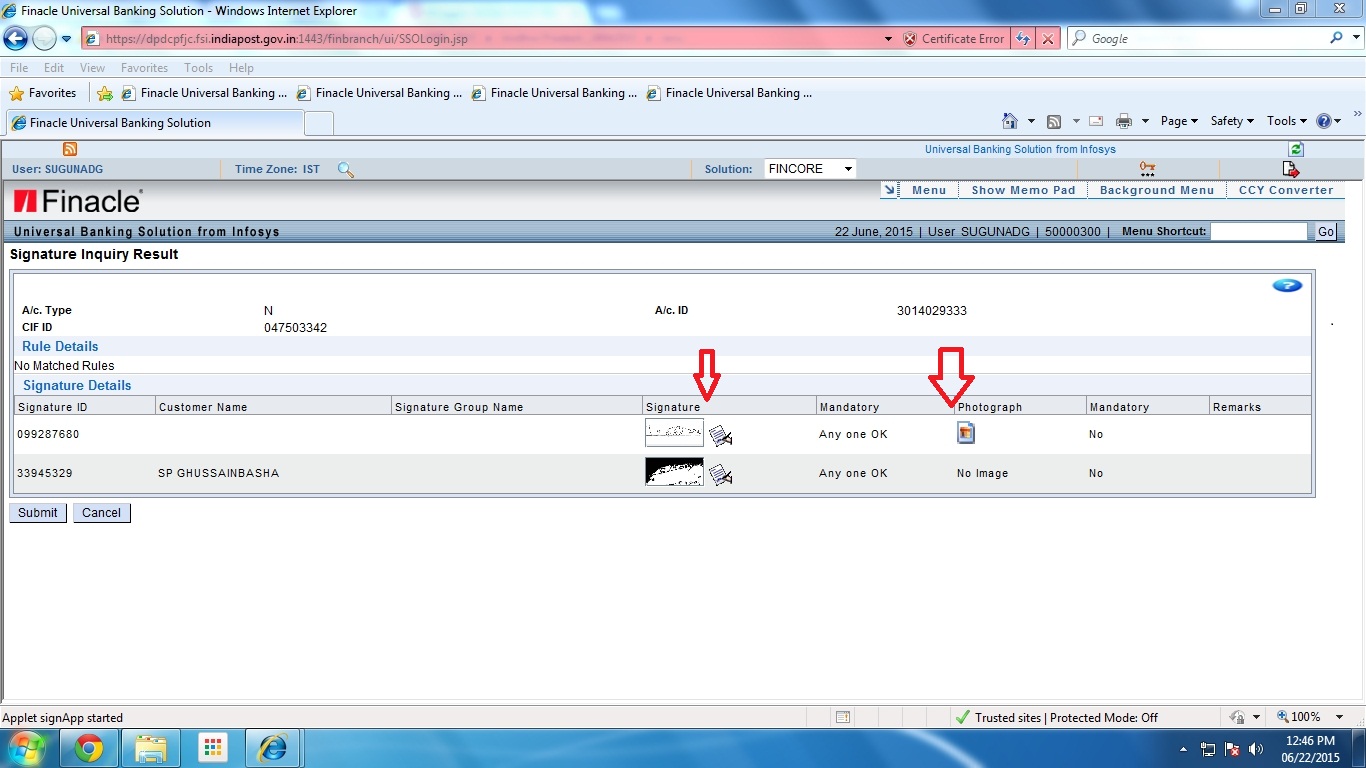The image size is (1366, 768).
Task: Open the Windows Start menu
Action: pyautogui.click(x=26, y=748)
